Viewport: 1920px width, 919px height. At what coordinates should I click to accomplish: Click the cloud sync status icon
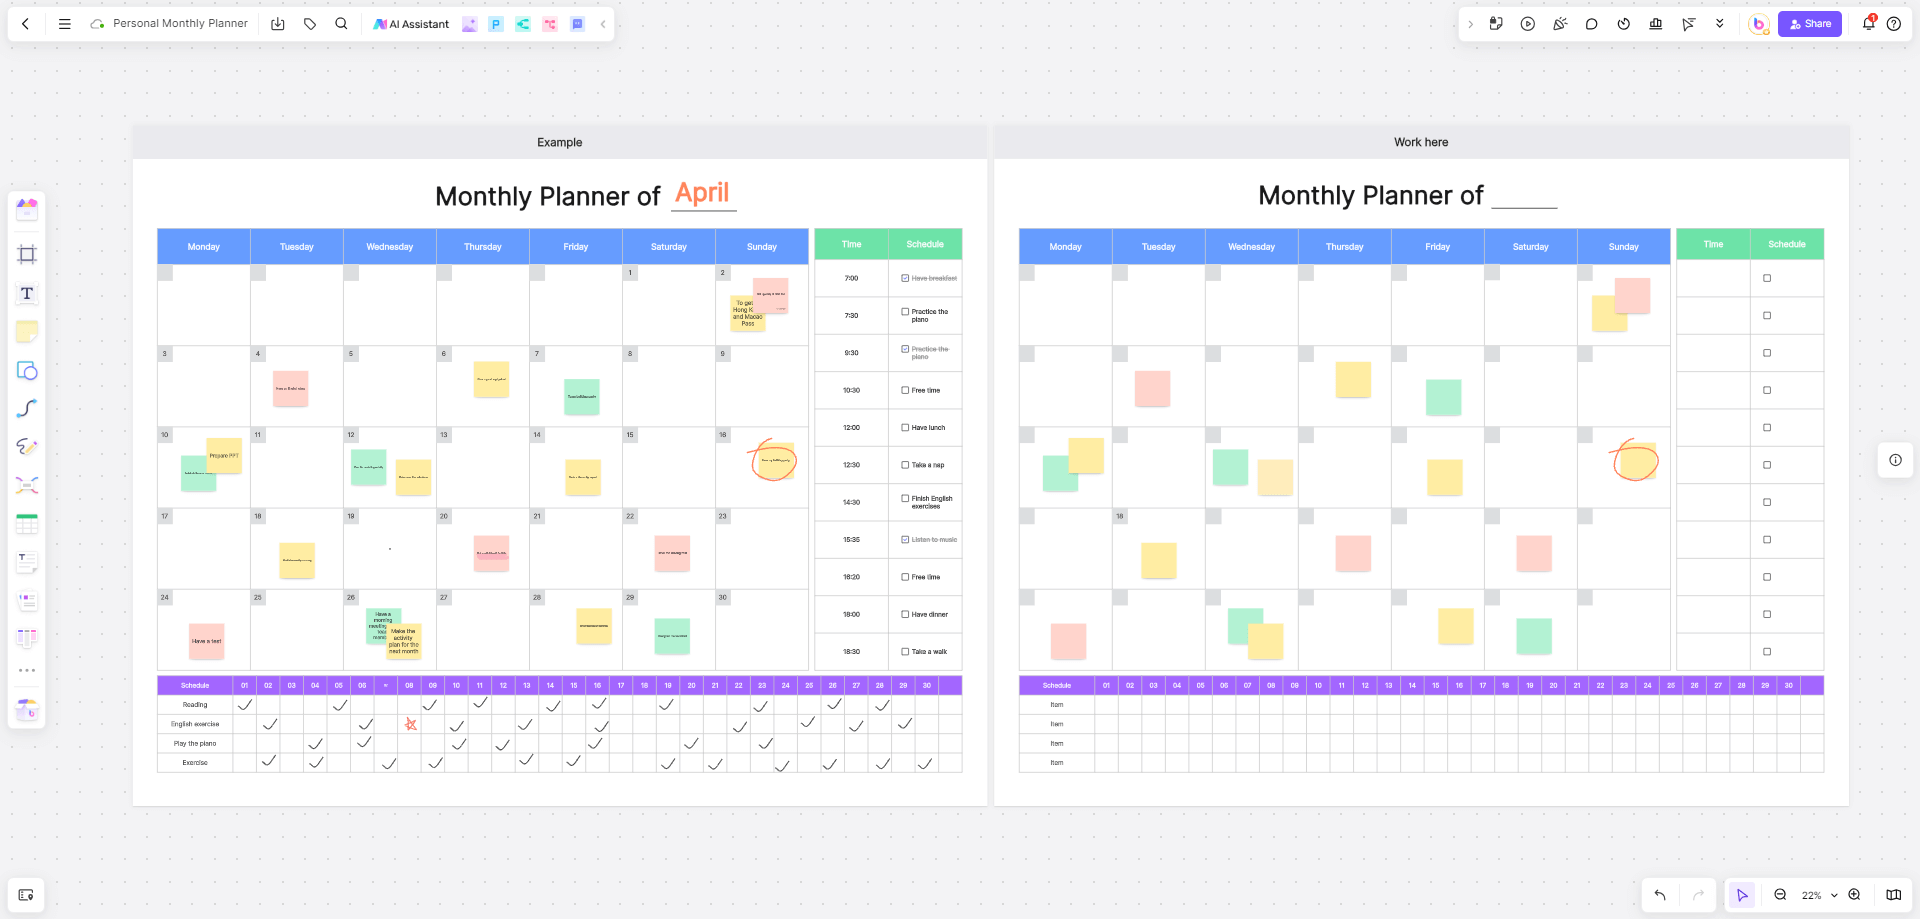click(97, 24)
